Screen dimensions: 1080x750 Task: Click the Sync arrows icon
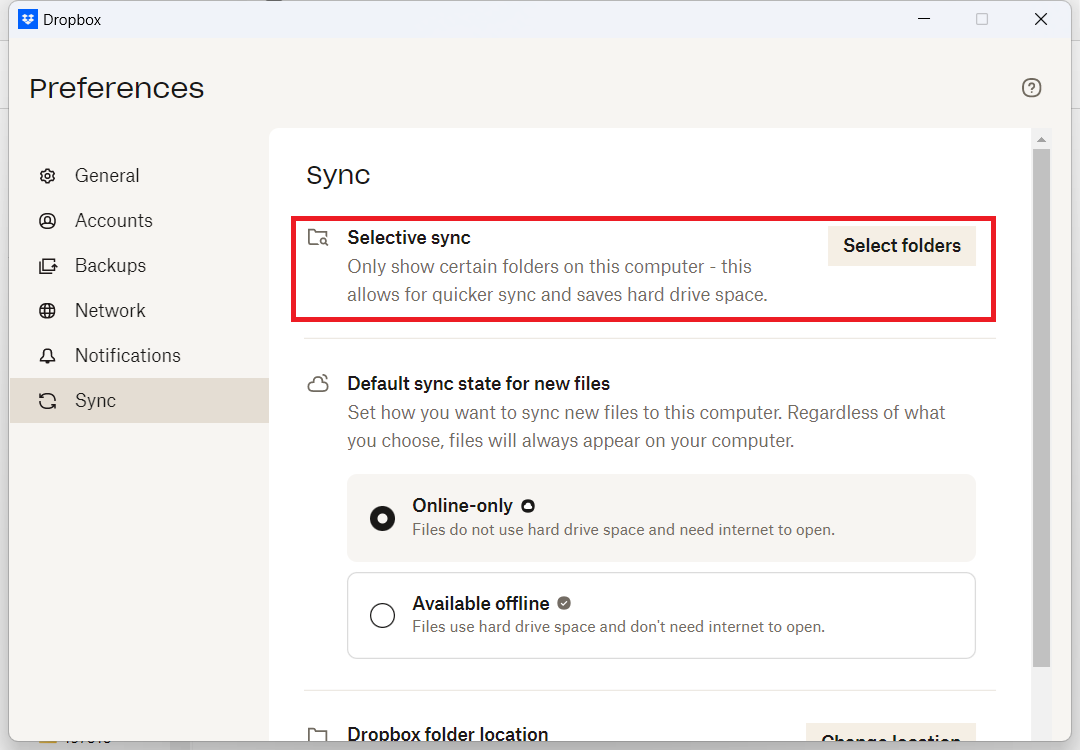click(48, 401)
